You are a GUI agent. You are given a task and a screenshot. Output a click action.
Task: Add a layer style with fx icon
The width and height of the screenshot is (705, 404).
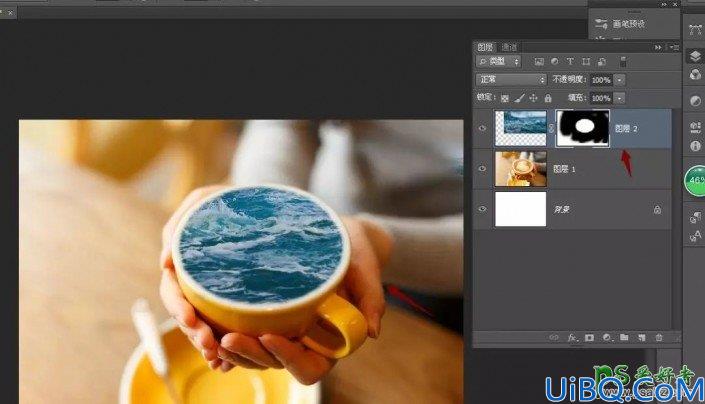tap(572, 337)
